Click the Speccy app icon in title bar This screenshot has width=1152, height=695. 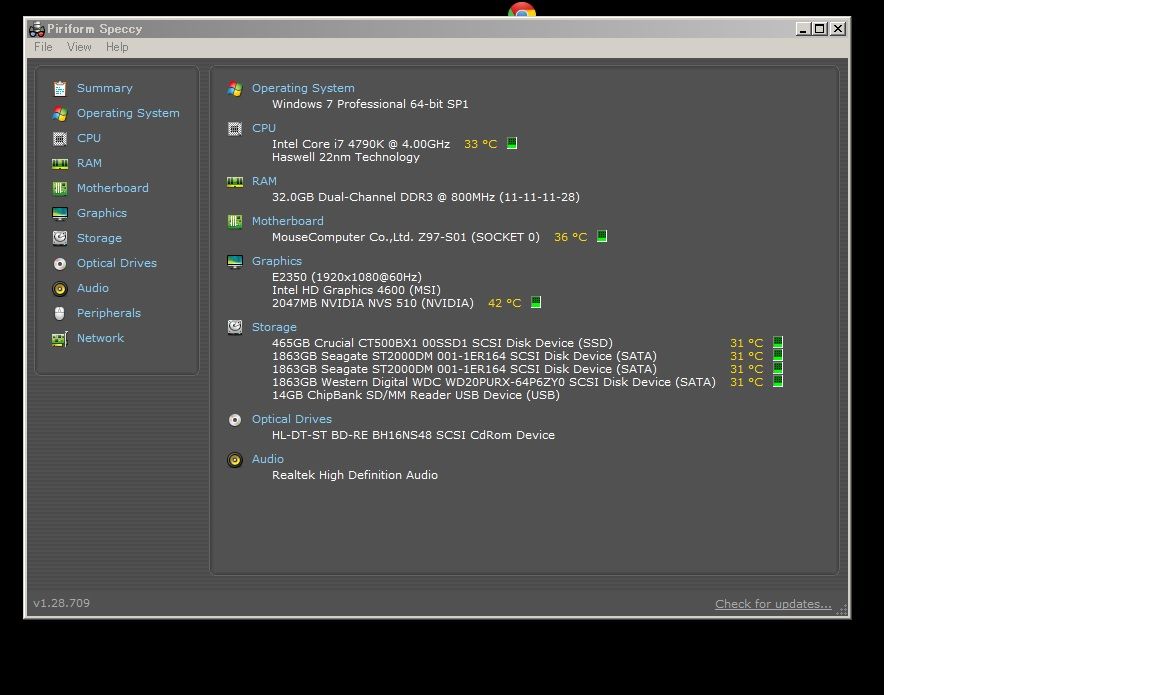pyautogui.click(x=37, y=29)
